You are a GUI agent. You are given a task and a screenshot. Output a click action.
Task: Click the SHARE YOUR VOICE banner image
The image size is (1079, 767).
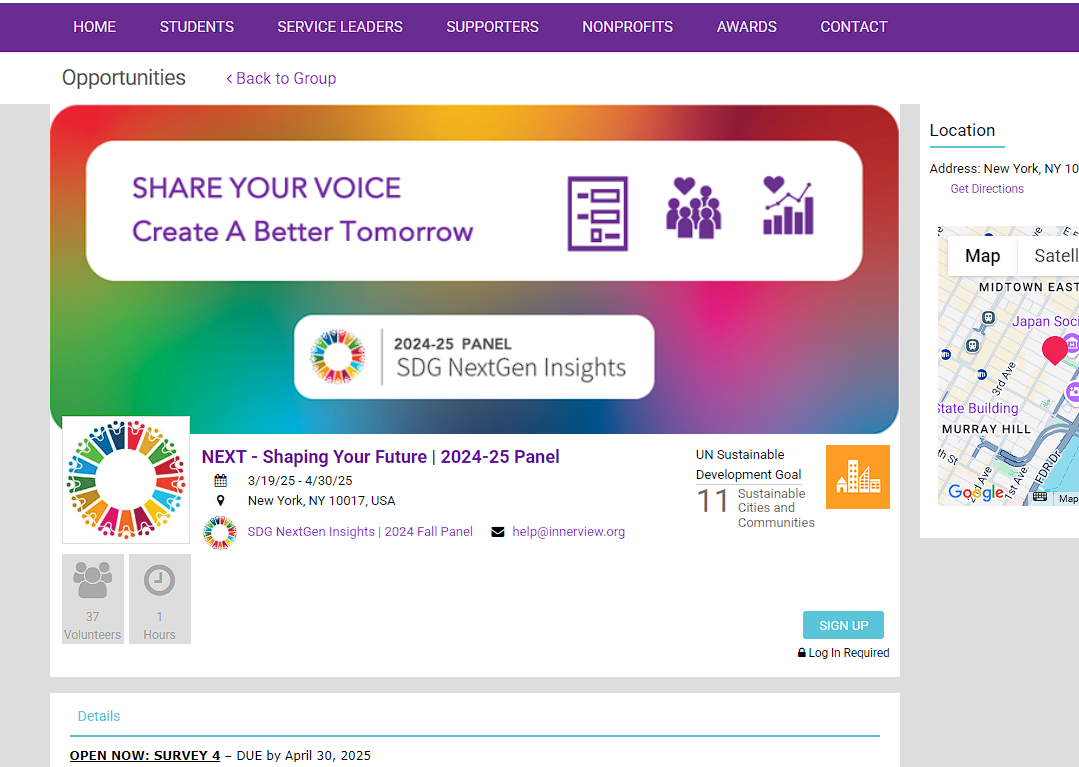click(x=474, y=269)
